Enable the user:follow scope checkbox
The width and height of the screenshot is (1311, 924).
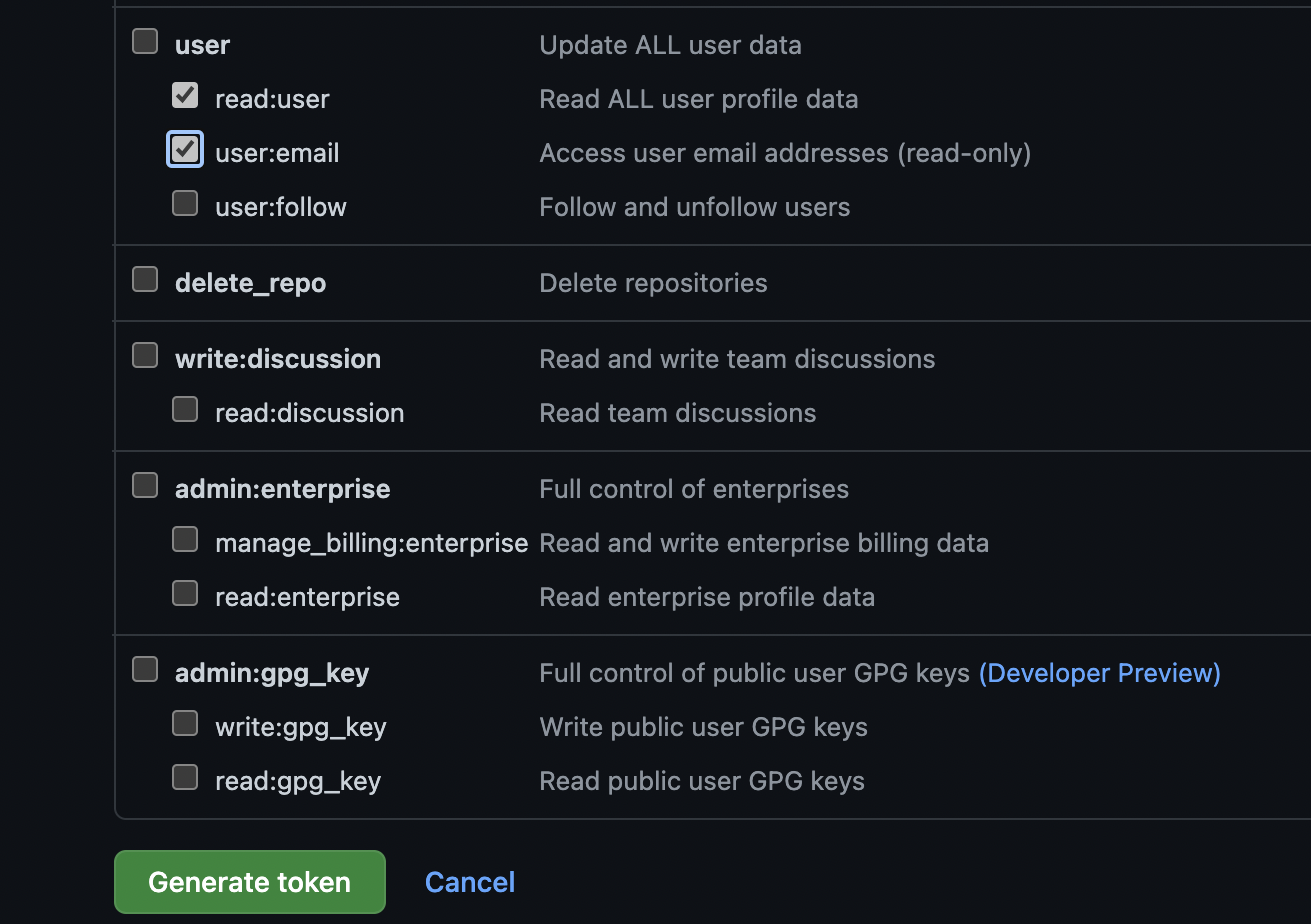(x=185, y=203)
